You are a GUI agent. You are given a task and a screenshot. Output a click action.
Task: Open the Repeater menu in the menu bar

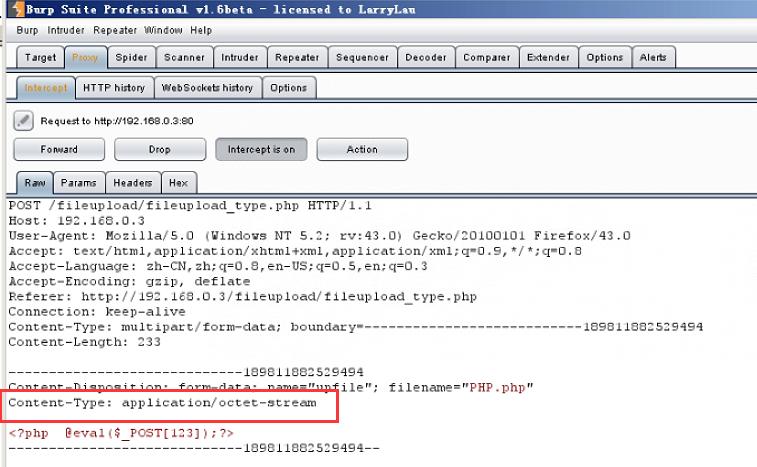115,30
